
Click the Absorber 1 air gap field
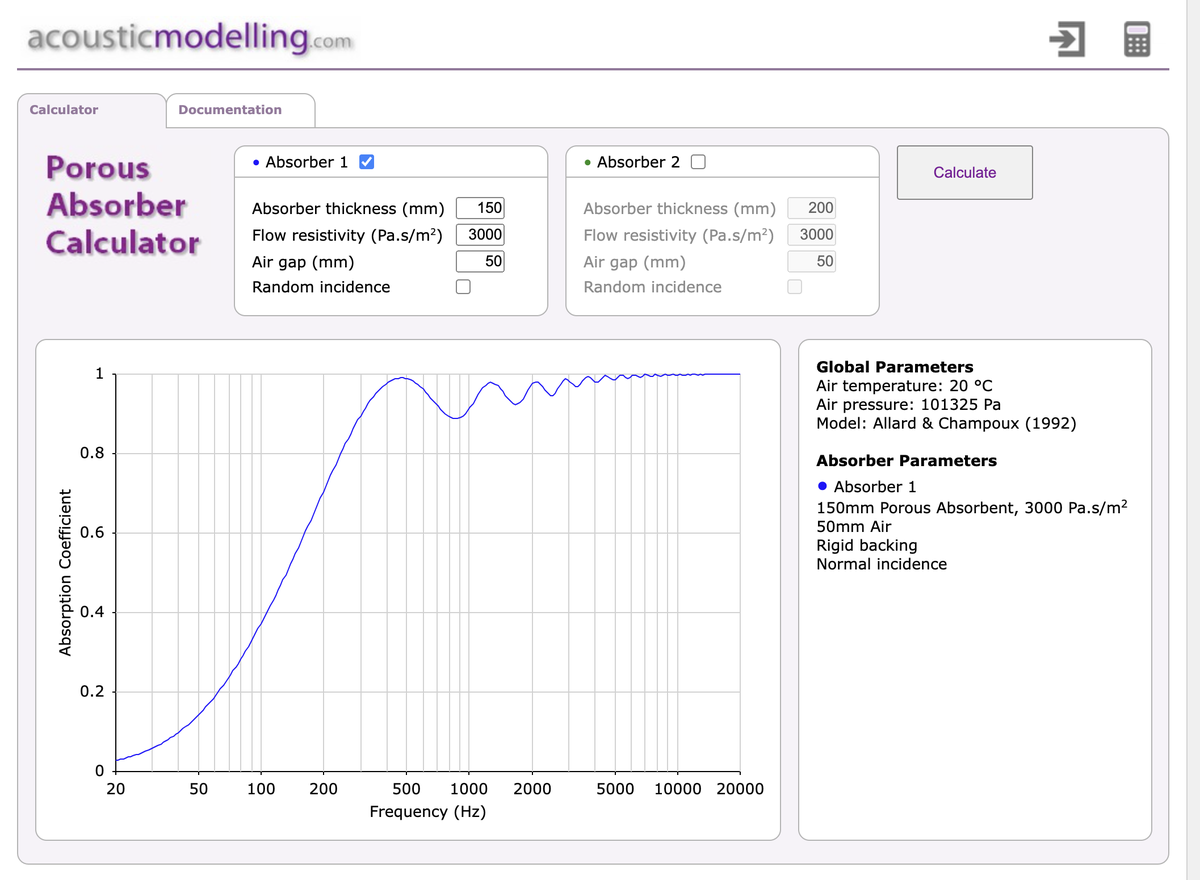(x=480, y=261)
